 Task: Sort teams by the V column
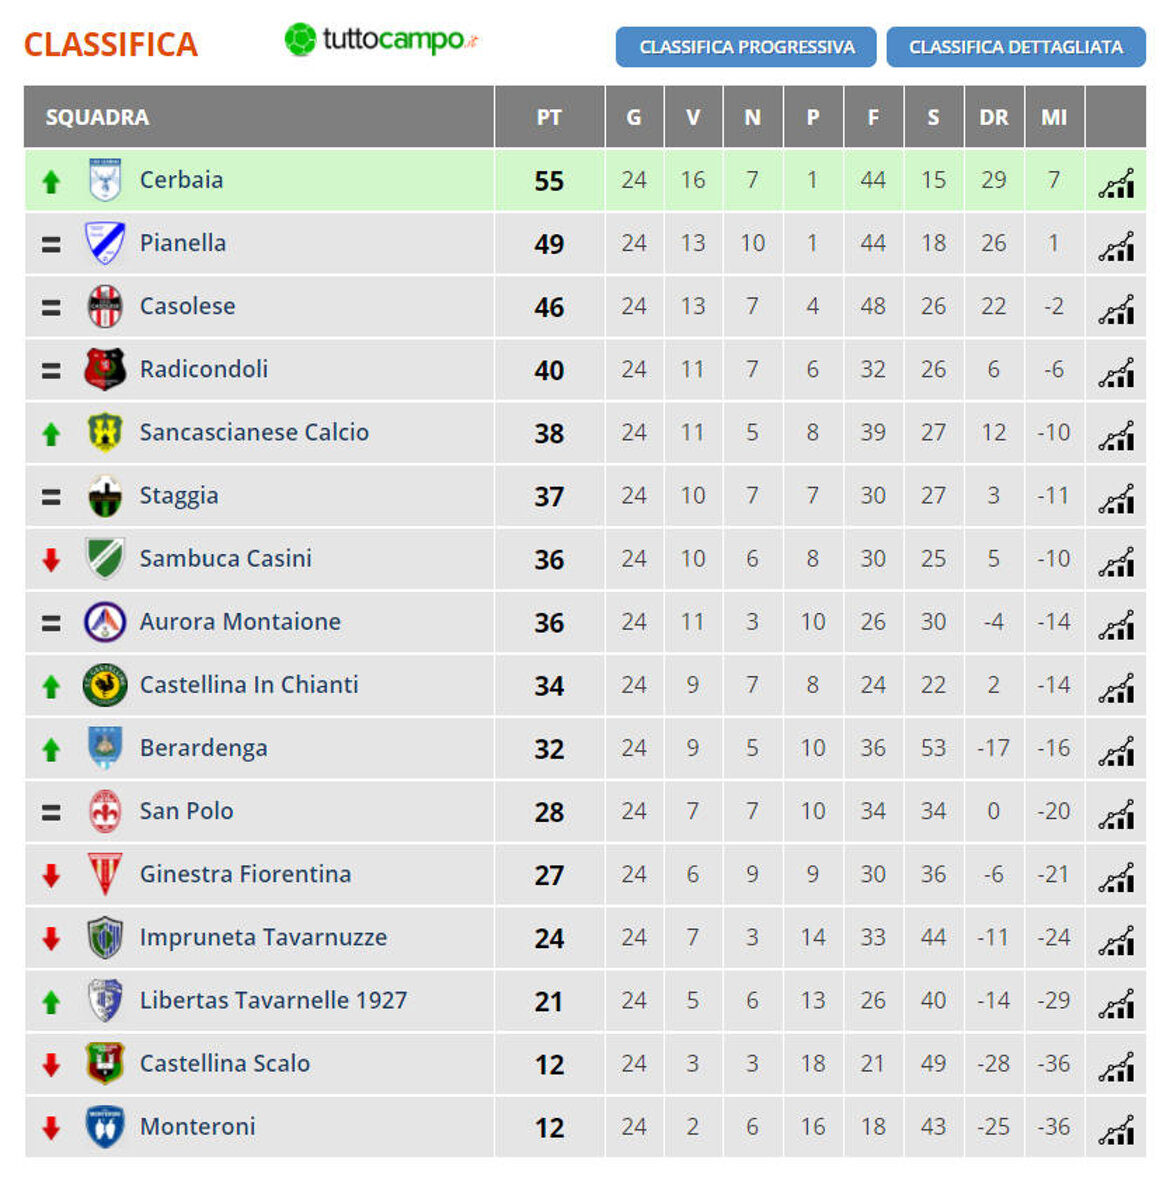point(693,117)
